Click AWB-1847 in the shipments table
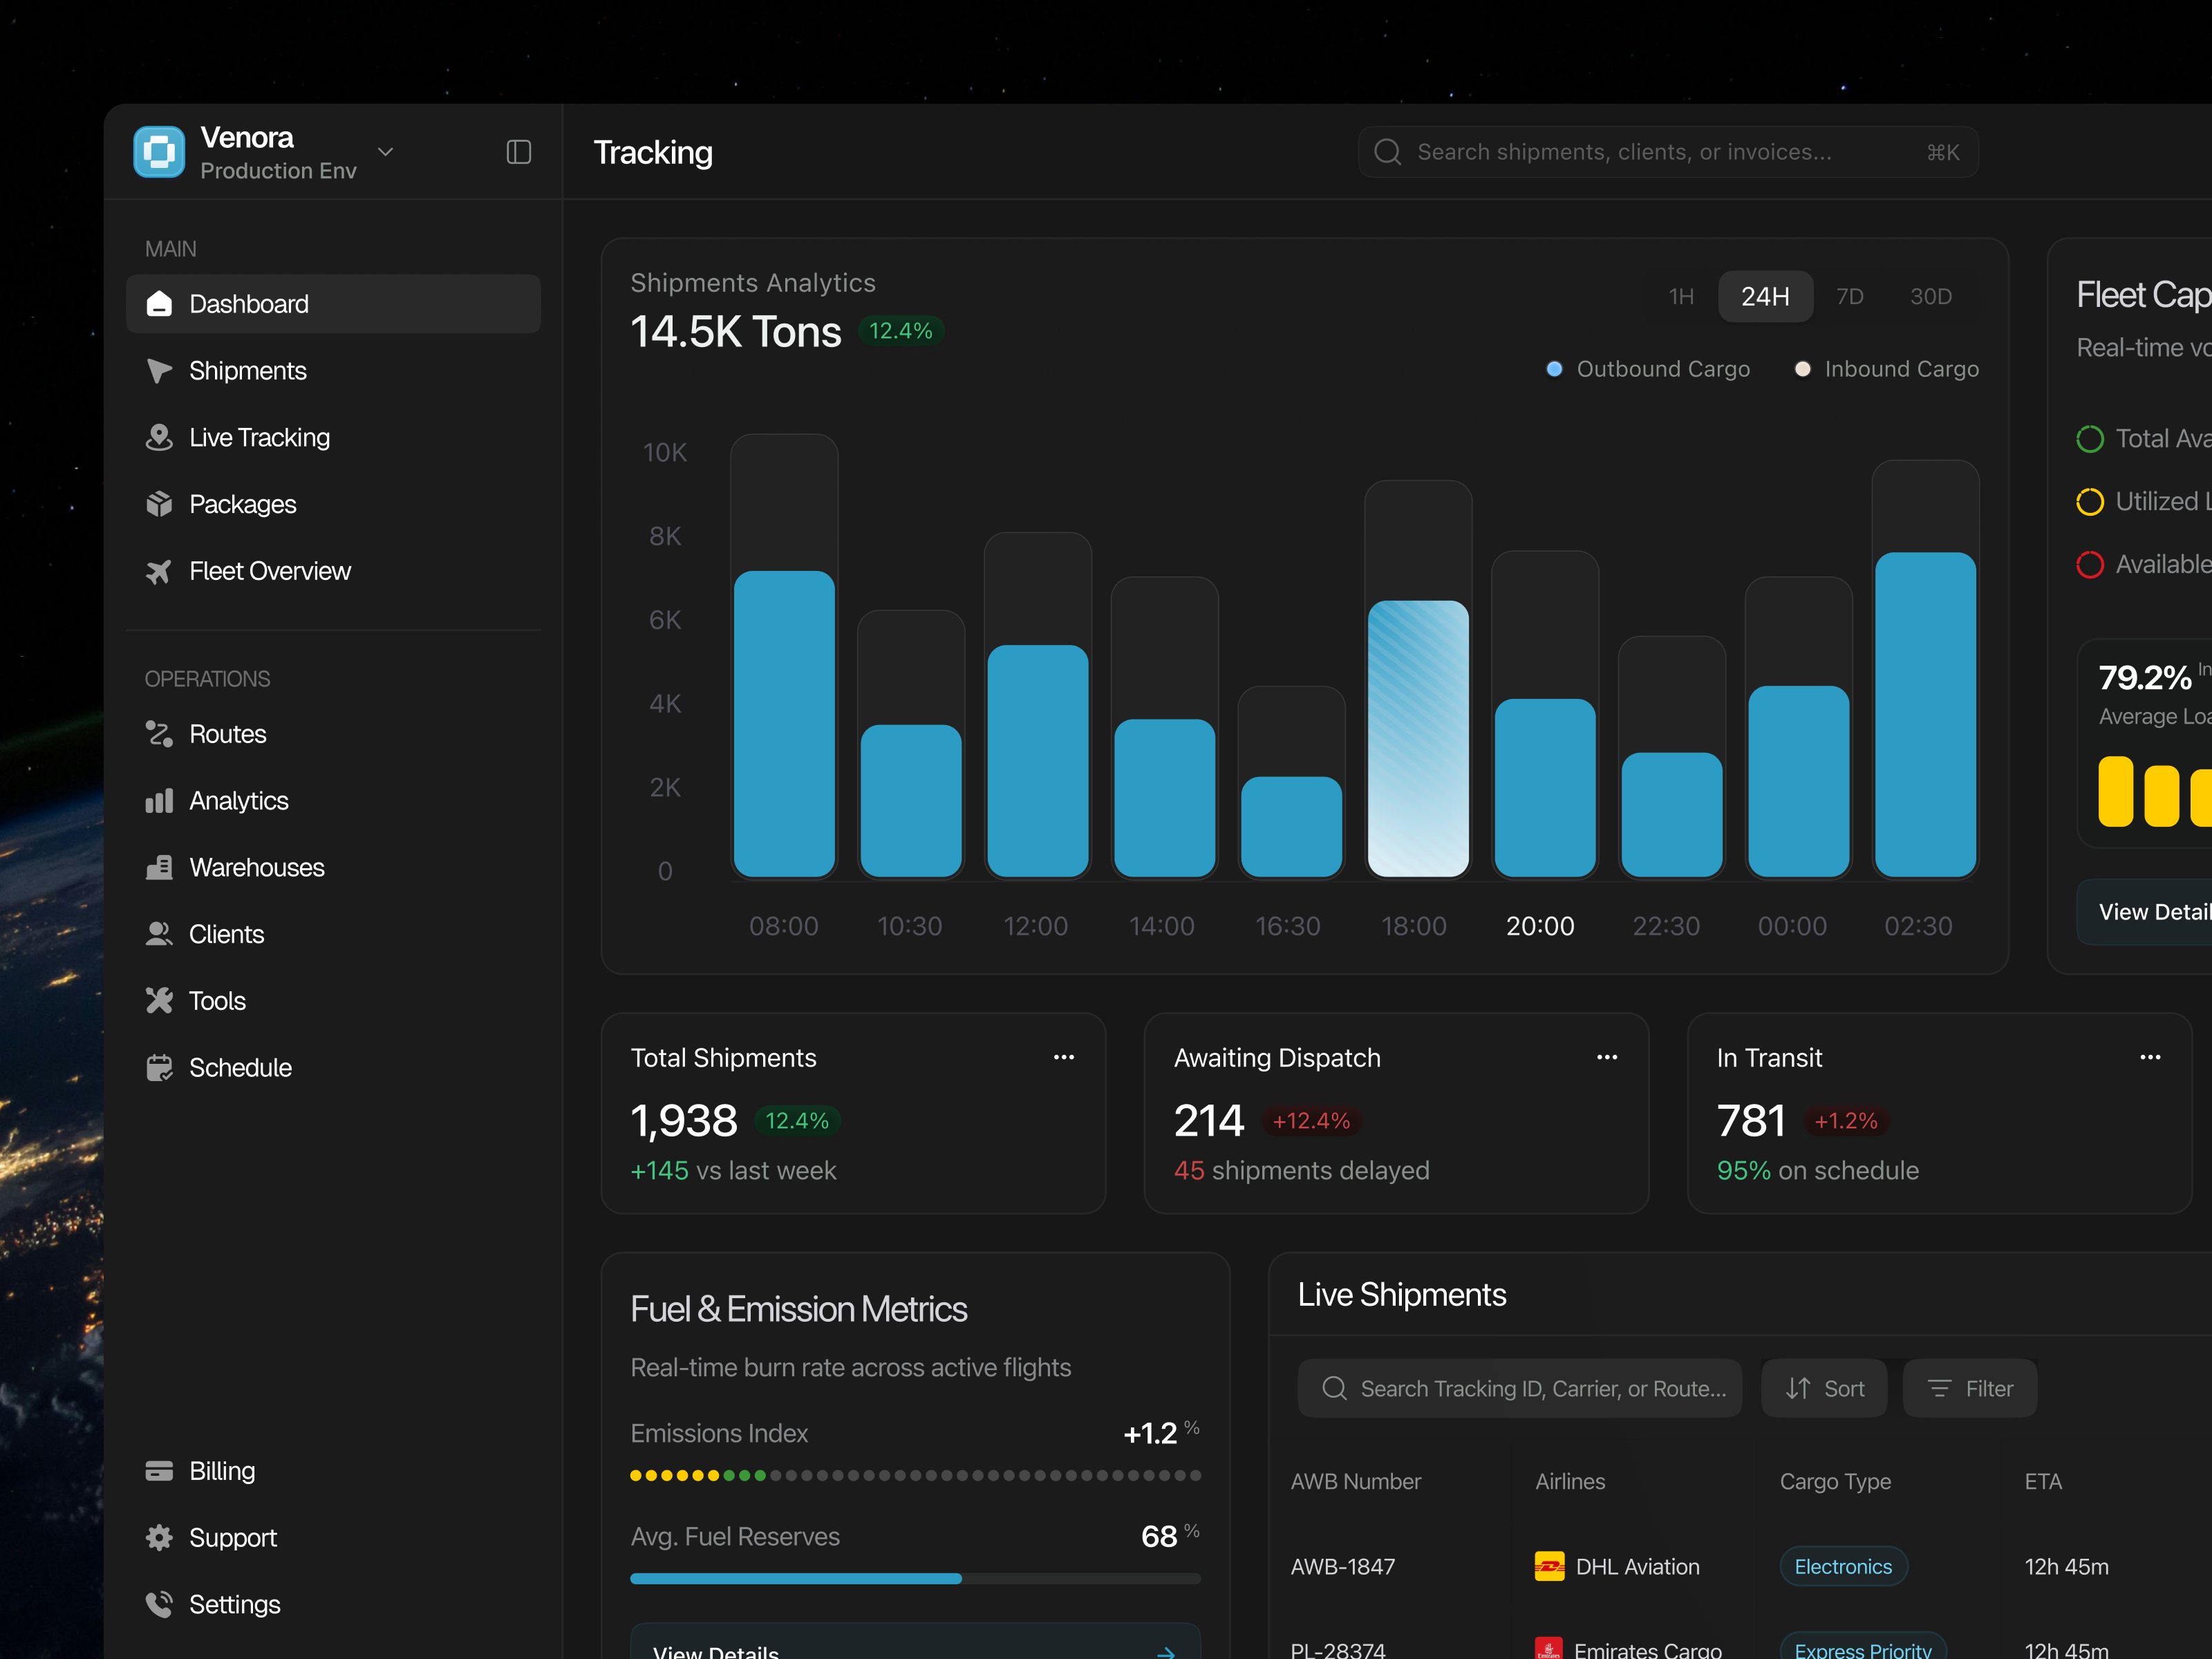2212x1659 pixels. click(1342, 1566)
